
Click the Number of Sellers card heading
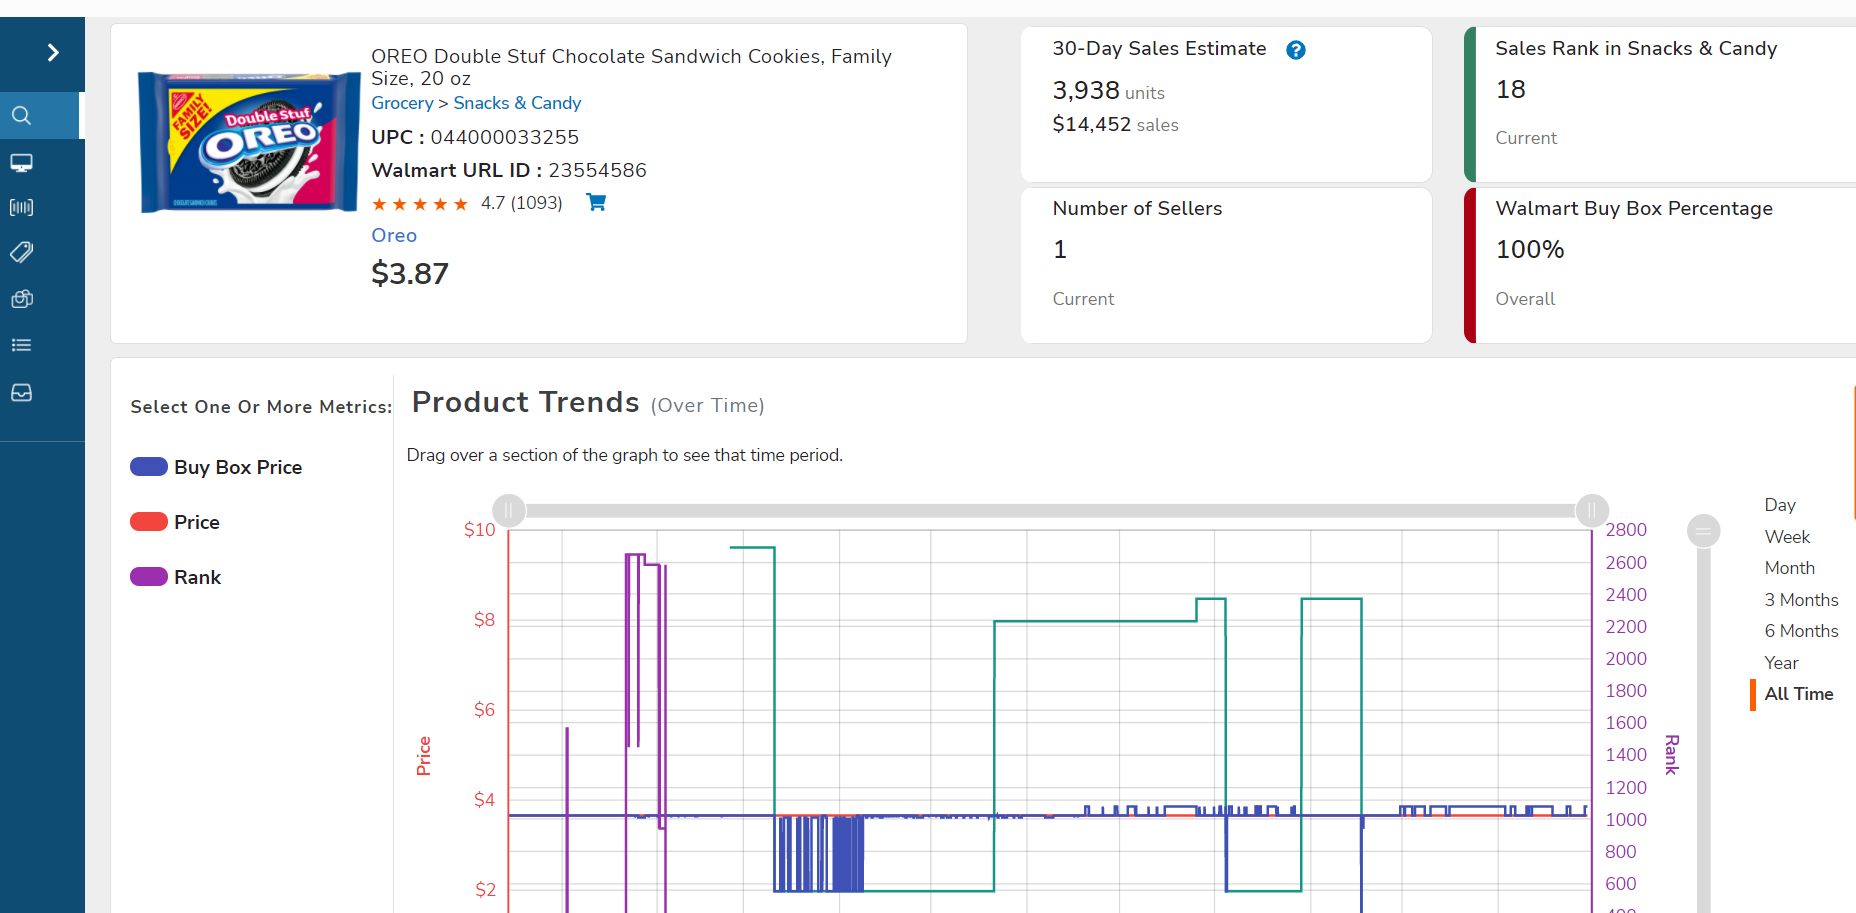1137,208
